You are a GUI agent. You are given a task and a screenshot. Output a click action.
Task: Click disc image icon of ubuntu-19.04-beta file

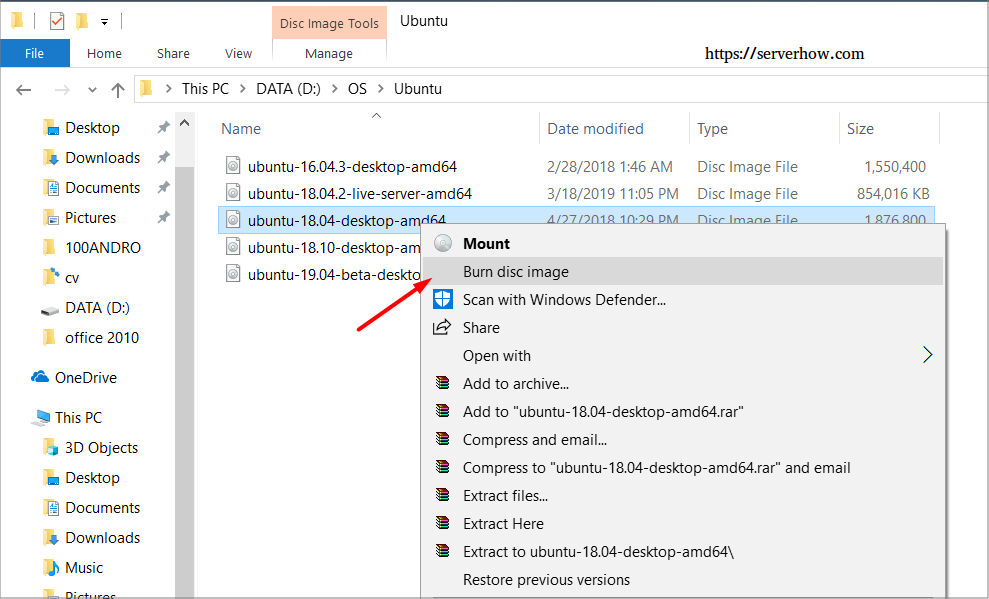point(233,274)
